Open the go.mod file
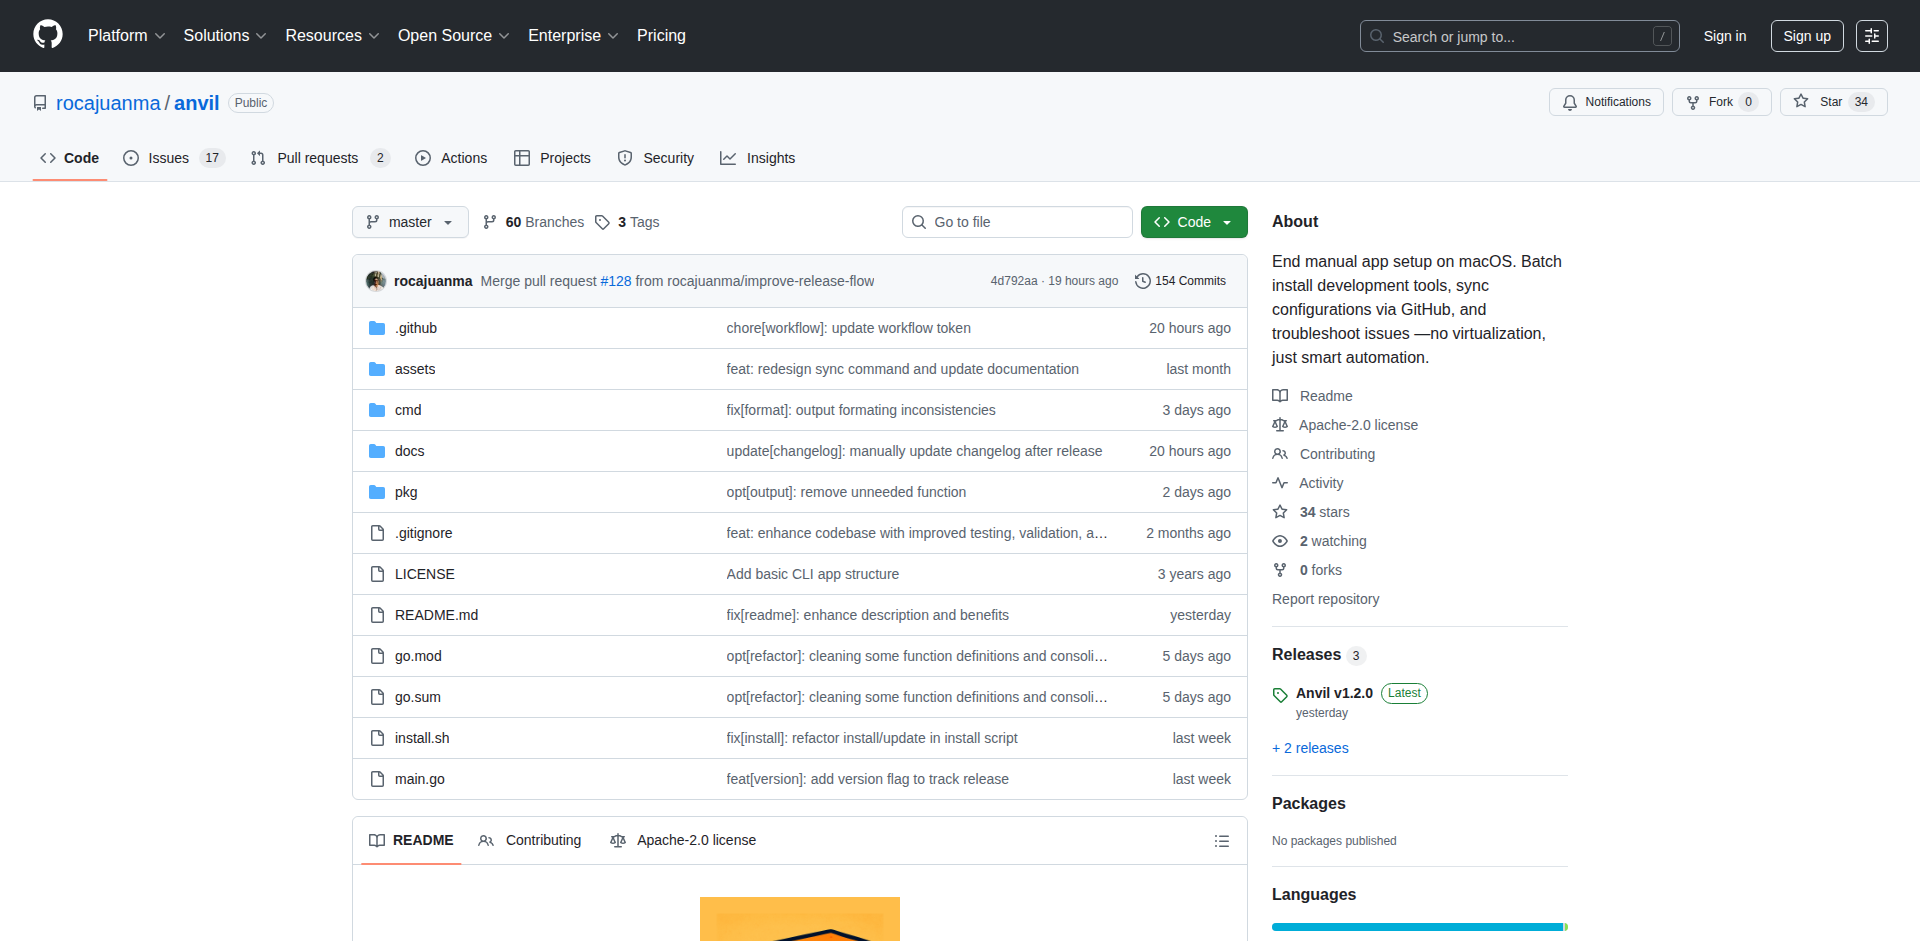Image resolution: width=1920 pixels, height=941 pixels. [x=418, y=656]
